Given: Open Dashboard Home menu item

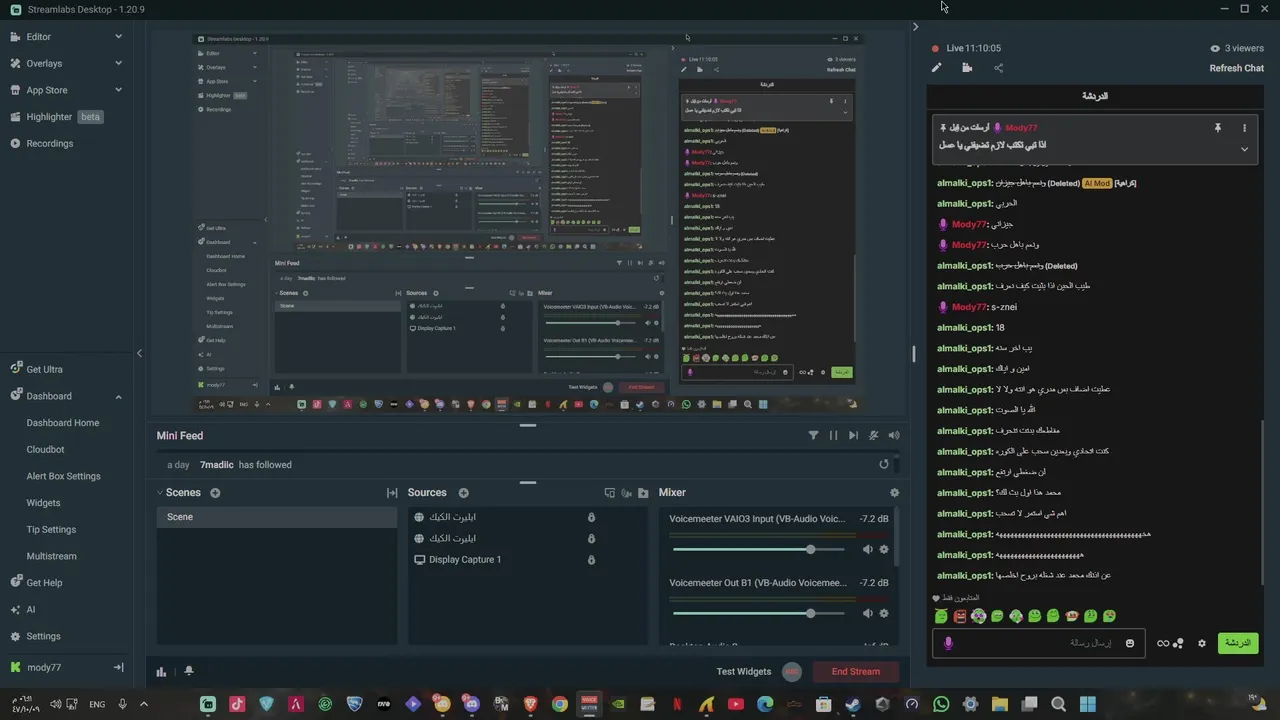Looking at the screenshot, I should tap(63, 423).
